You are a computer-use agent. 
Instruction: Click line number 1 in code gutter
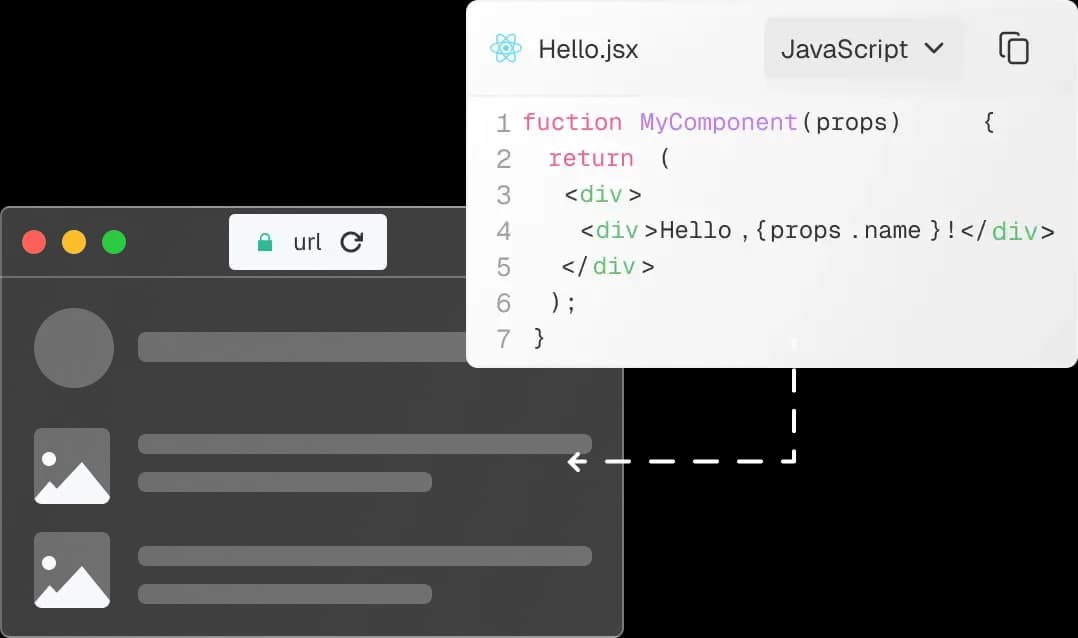503,123
